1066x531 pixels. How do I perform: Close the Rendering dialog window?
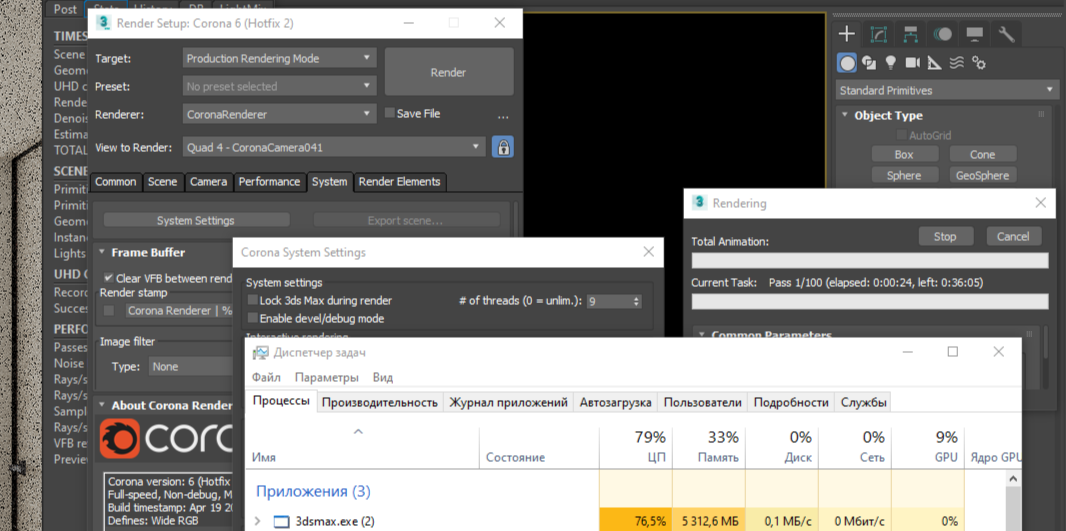(x=1040, y=203)
